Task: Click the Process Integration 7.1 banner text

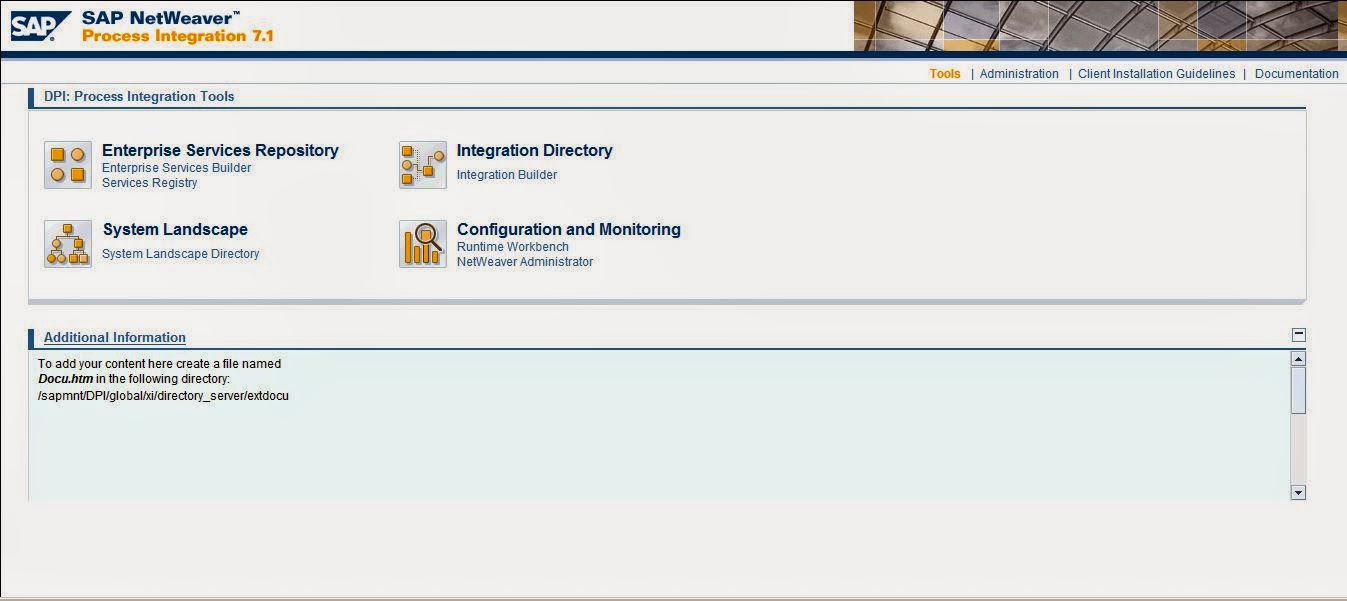Action: click(x=178, y=36)
